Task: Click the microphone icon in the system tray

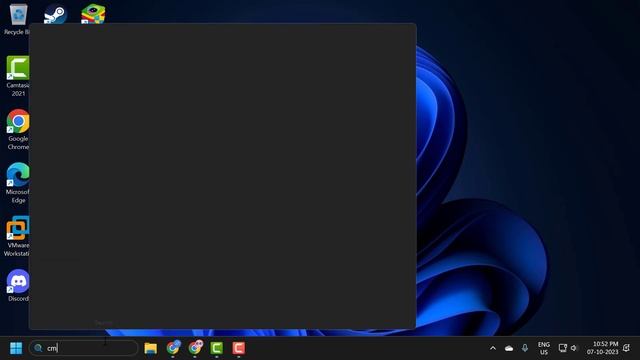Action: pyautogui.click(x=525, y=348)
